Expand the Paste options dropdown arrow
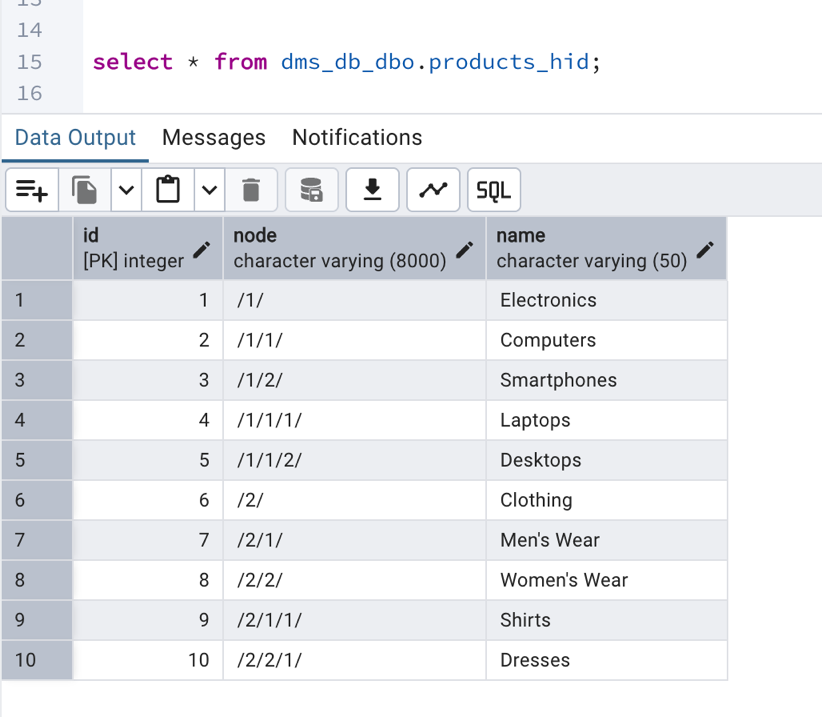The image size is (822, 717). tap(209, 190)
